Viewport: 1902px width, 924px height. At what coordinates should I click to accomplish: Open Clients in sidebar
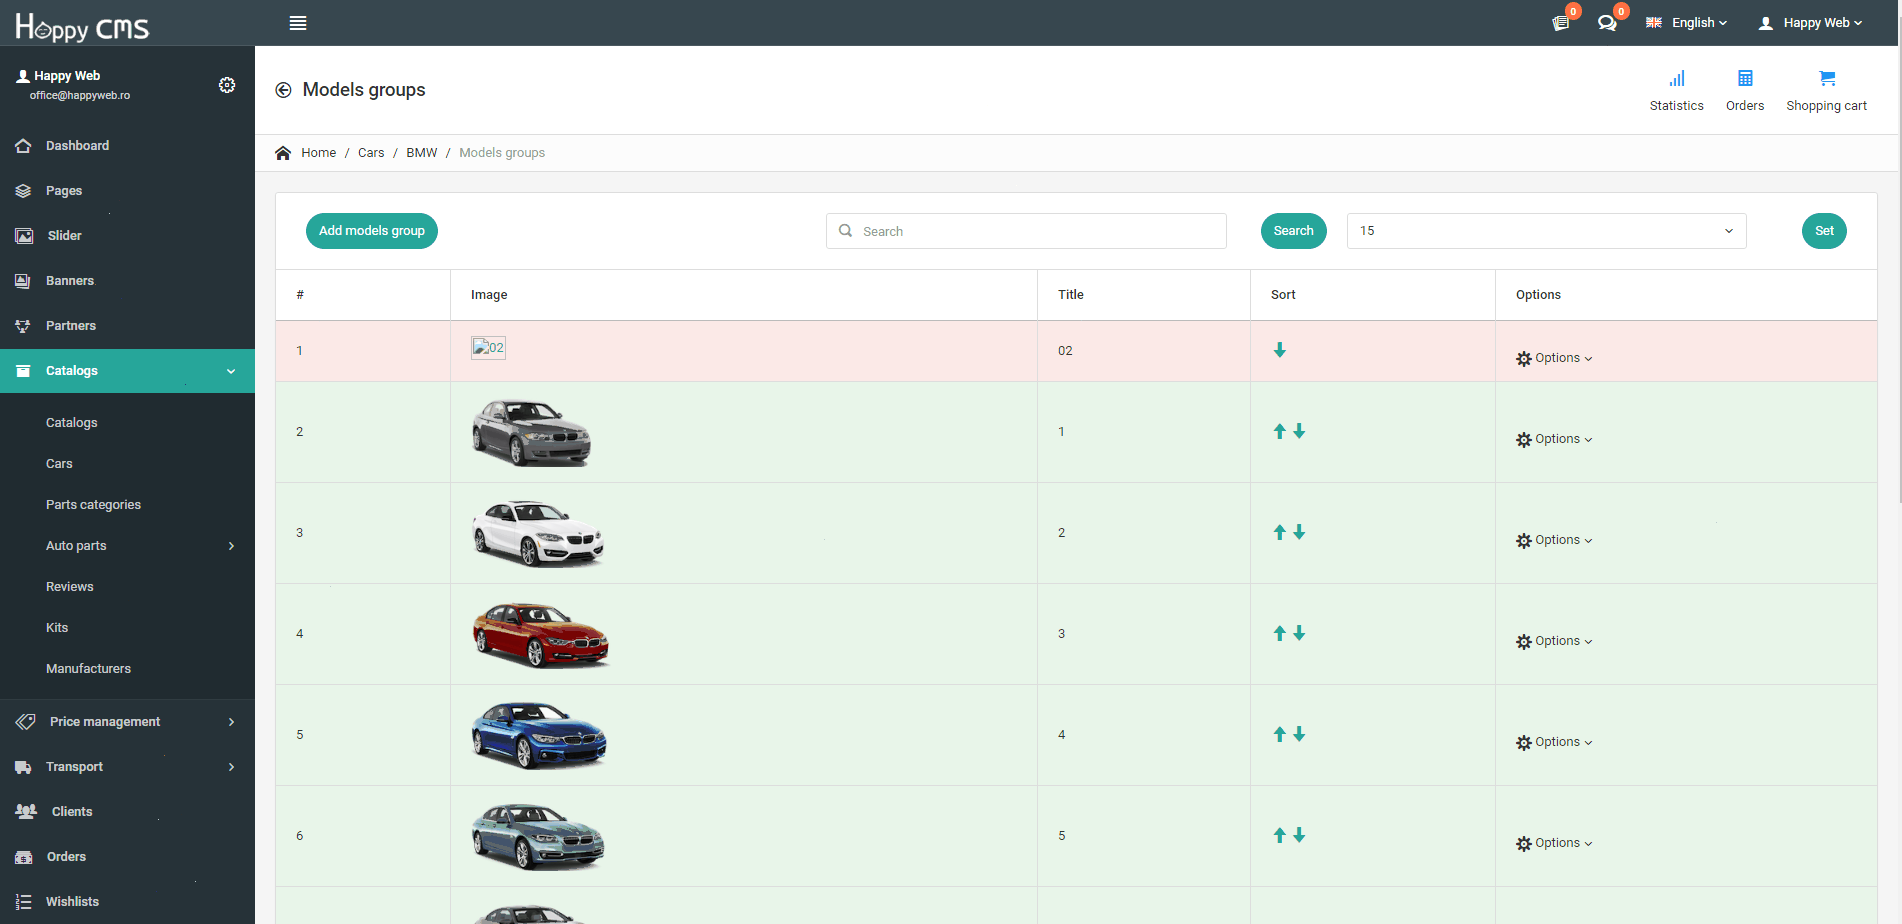coord(127,812)
